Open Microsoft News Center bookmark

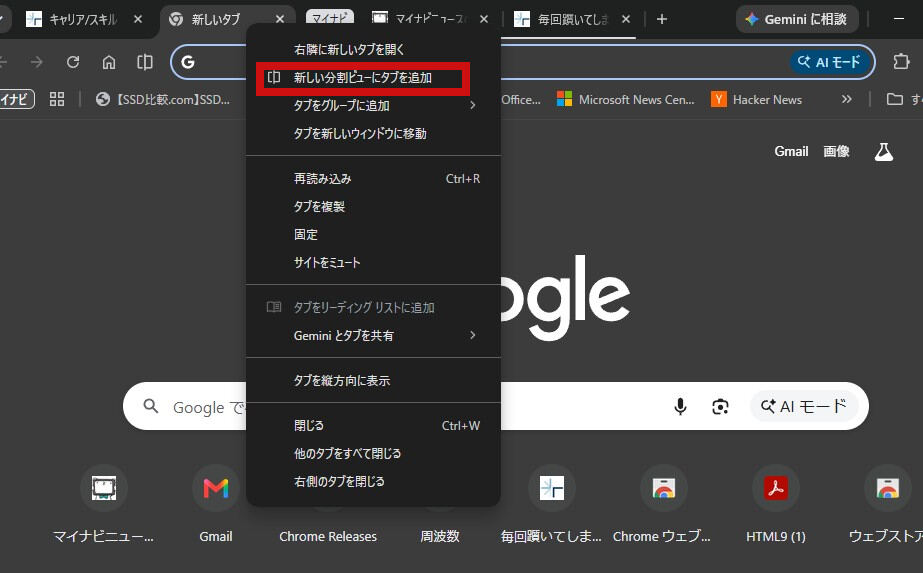(626, 100)
